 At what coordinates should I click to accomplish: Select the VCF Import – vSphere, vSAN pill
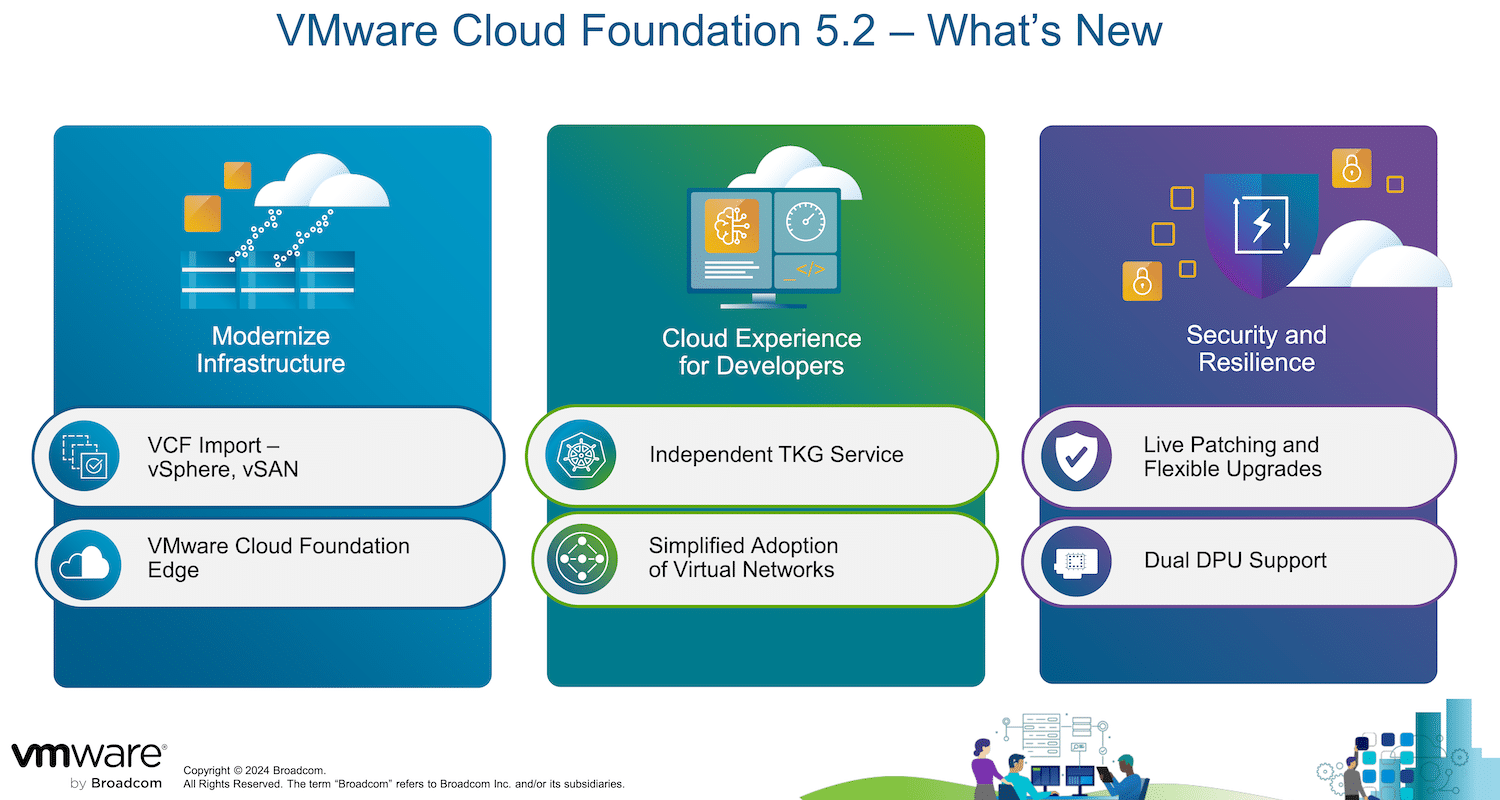[270, 456]
